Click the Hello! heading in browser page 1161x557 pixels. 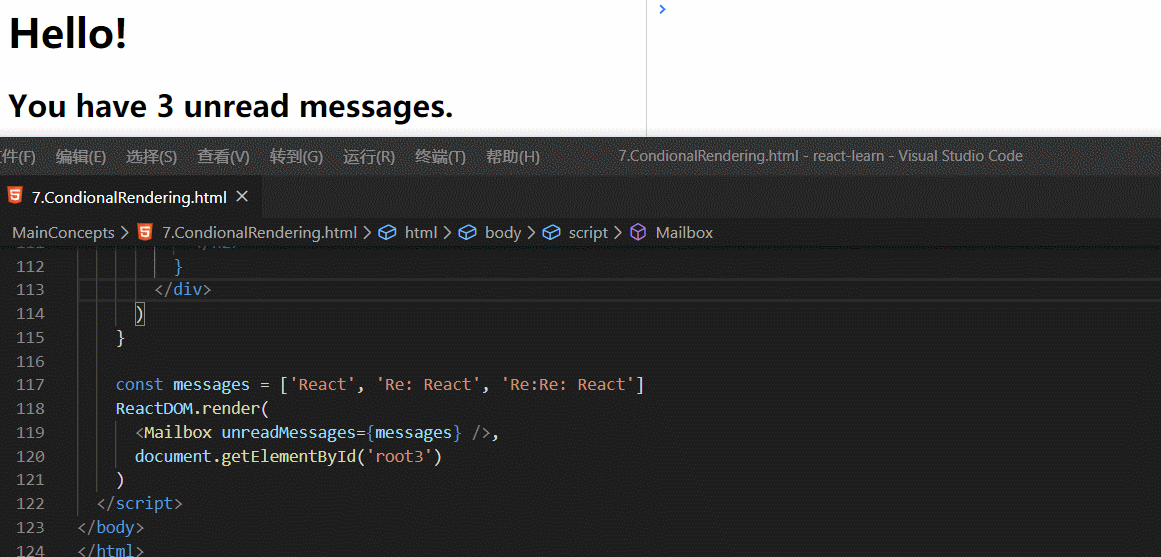(x=68, y=34)
